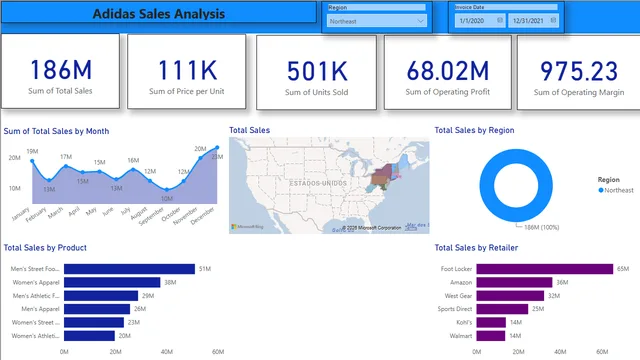
Task: Click the Invoice Date slicer header label
Action: coord(469,7)
